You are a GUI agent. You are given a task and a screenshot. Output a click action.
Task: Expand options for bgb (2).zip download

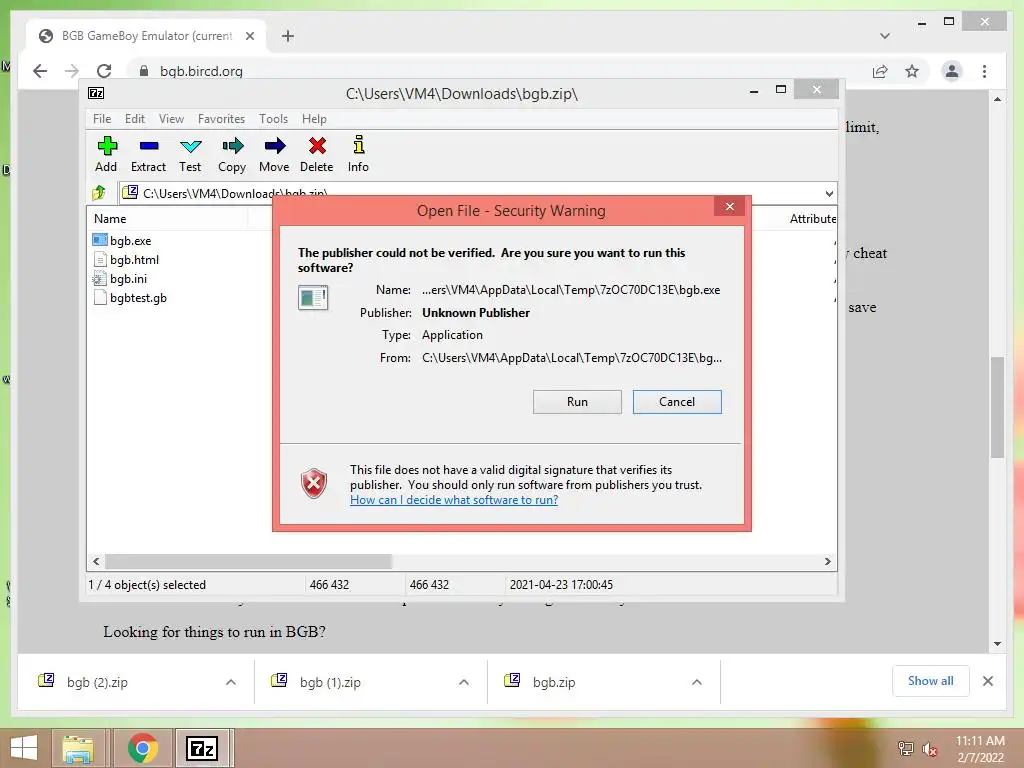tap(231, 682)
